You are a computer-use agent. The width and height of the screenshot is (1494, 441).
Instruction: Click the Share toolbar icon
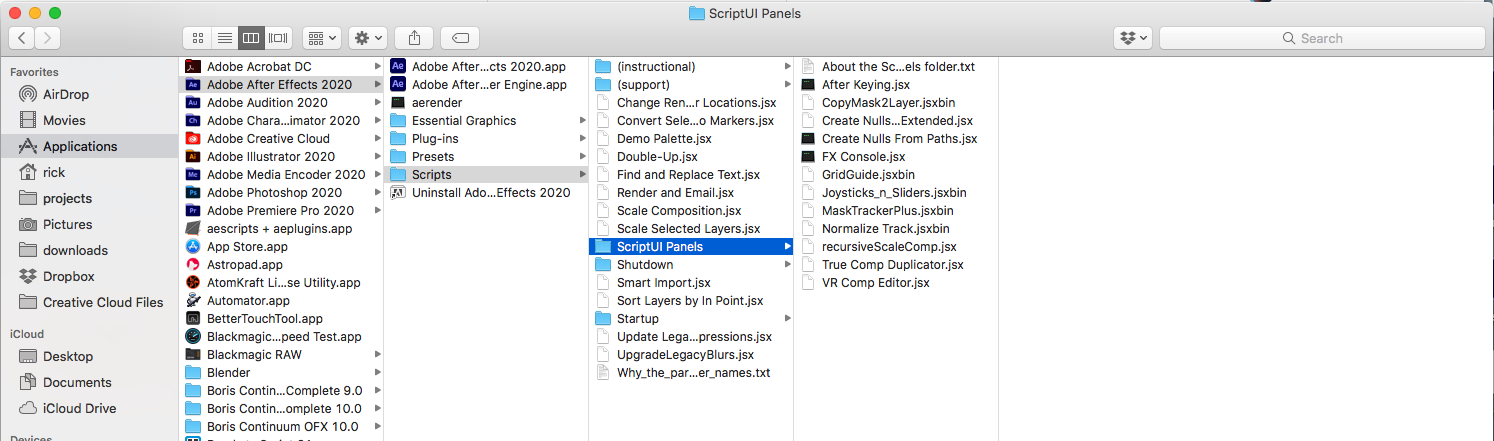pyautogui.click(x=414, y=38)
